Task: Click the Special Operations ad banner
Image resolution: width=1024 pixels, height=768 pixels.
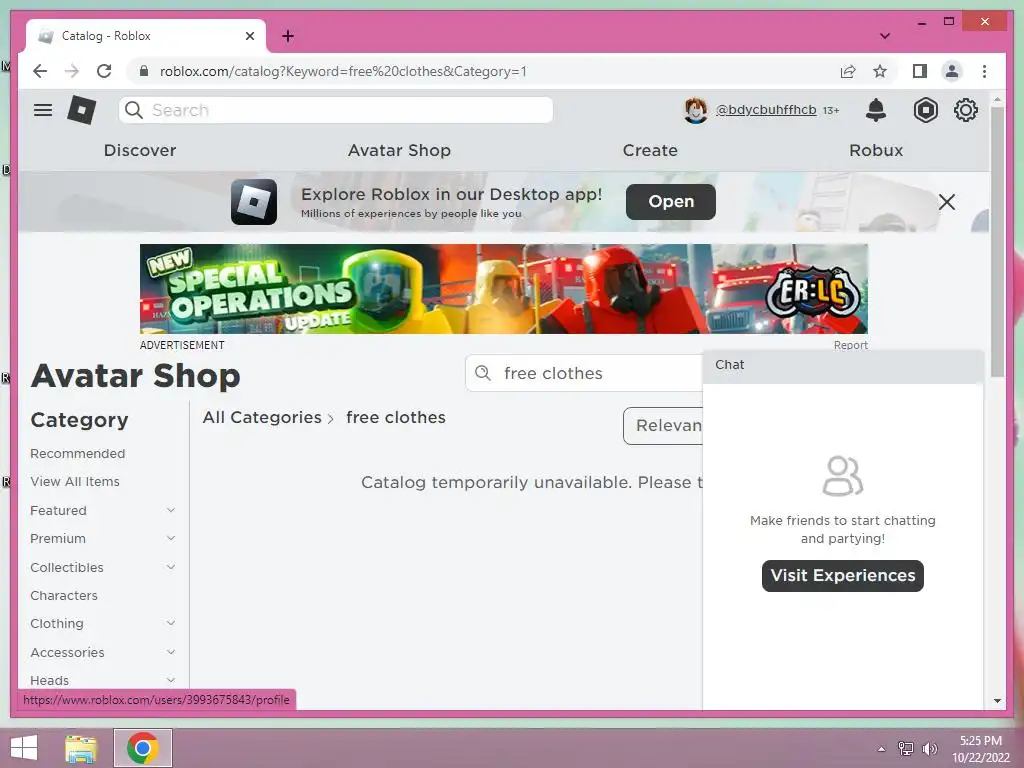Action: pos(504,289)
